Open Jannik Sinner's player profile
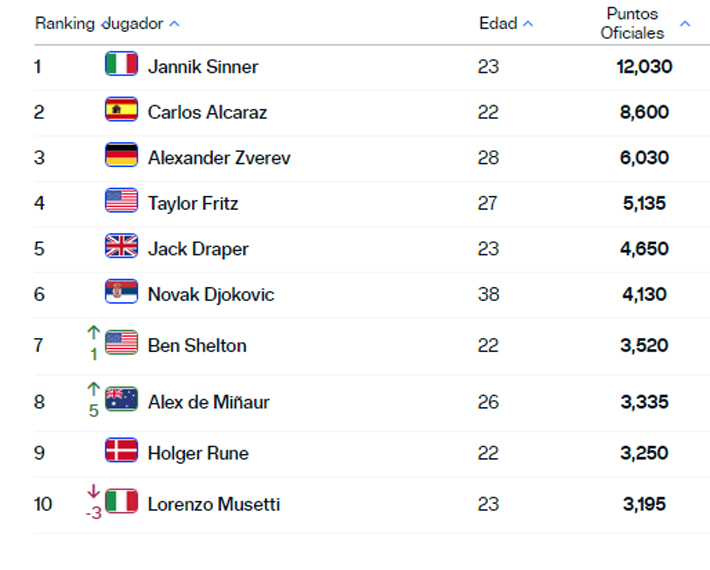 203,67
